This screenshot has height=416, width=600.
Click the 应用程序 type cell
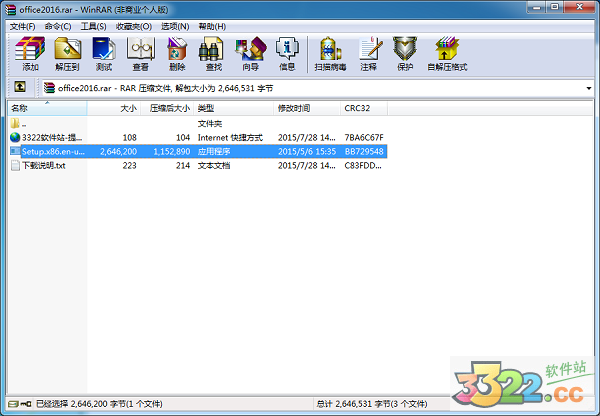[x=214, y=152]
